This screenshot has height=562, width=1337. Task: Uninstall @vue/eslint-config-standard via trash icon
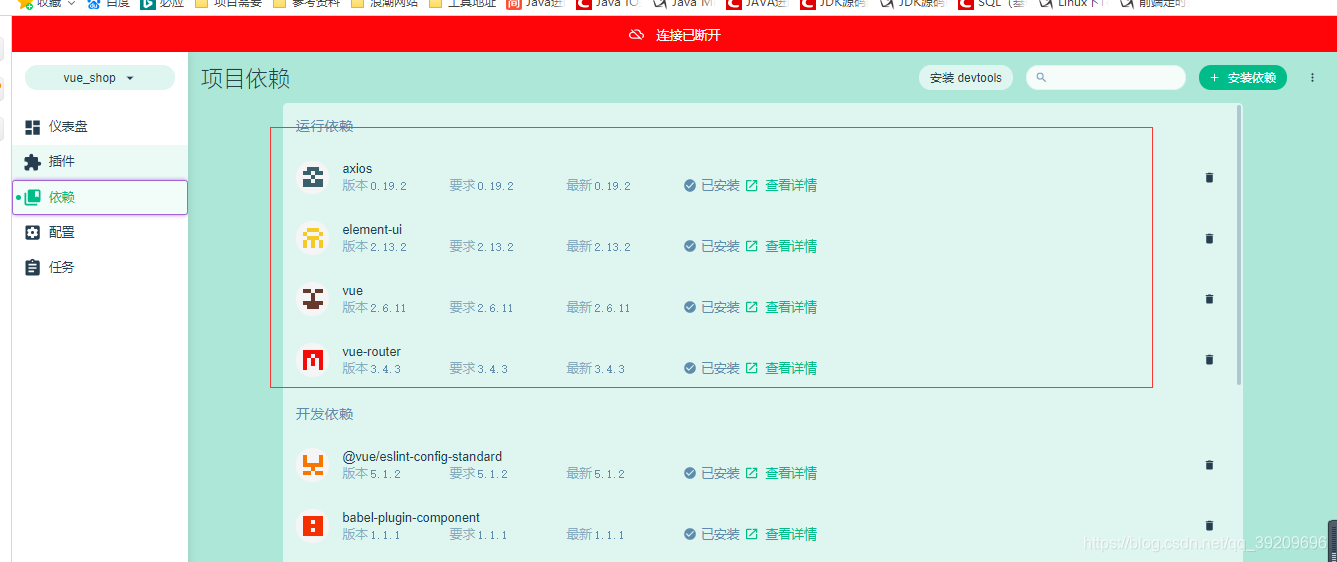point(1209,465)
